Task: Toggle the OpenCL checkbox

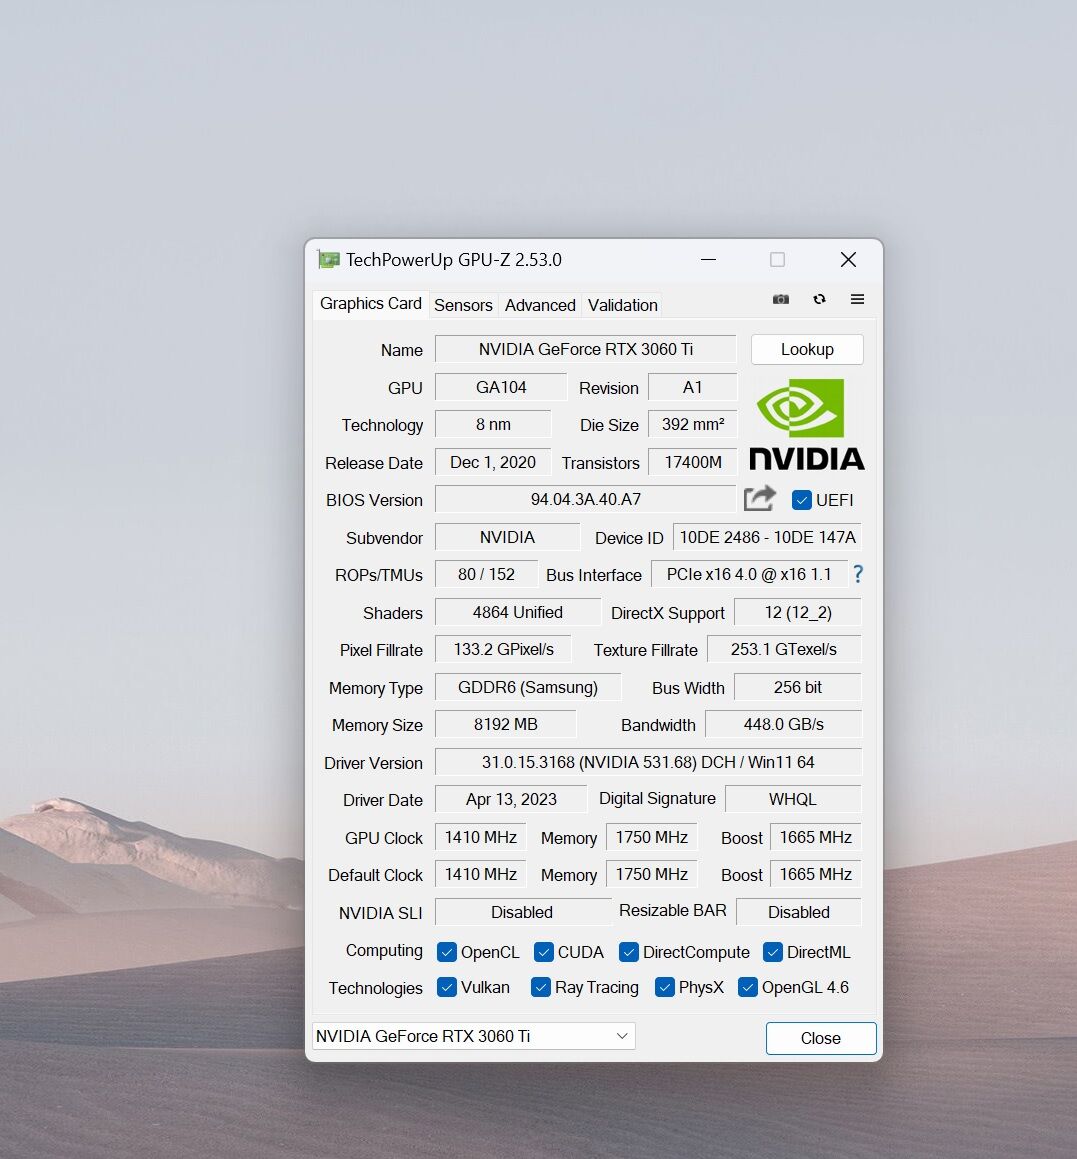Action: [x=446, y=952]
